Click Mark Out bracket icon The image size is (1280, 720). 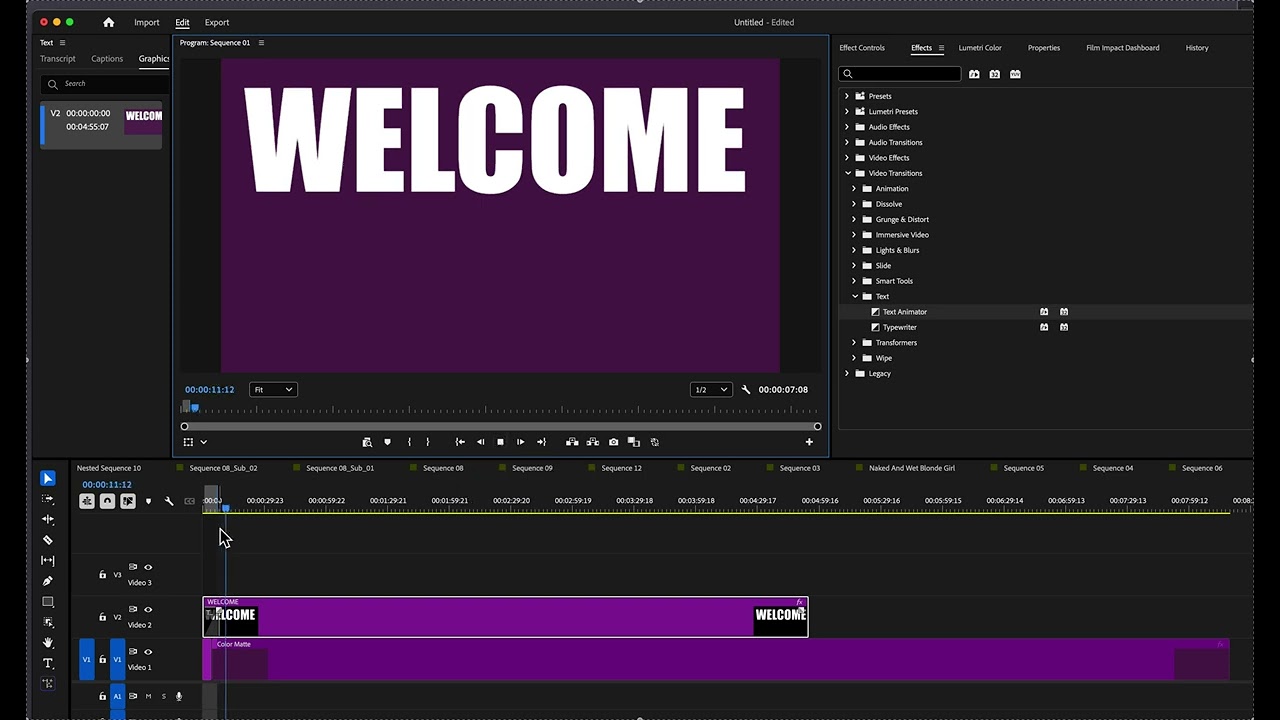tap(427, 442)
